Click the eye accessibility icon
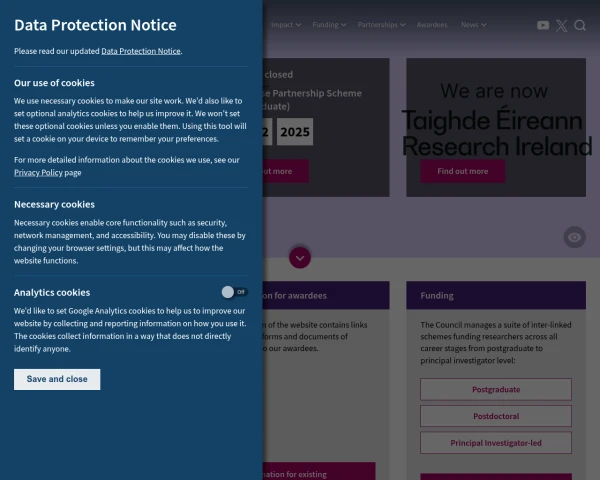 coord(574,237)
